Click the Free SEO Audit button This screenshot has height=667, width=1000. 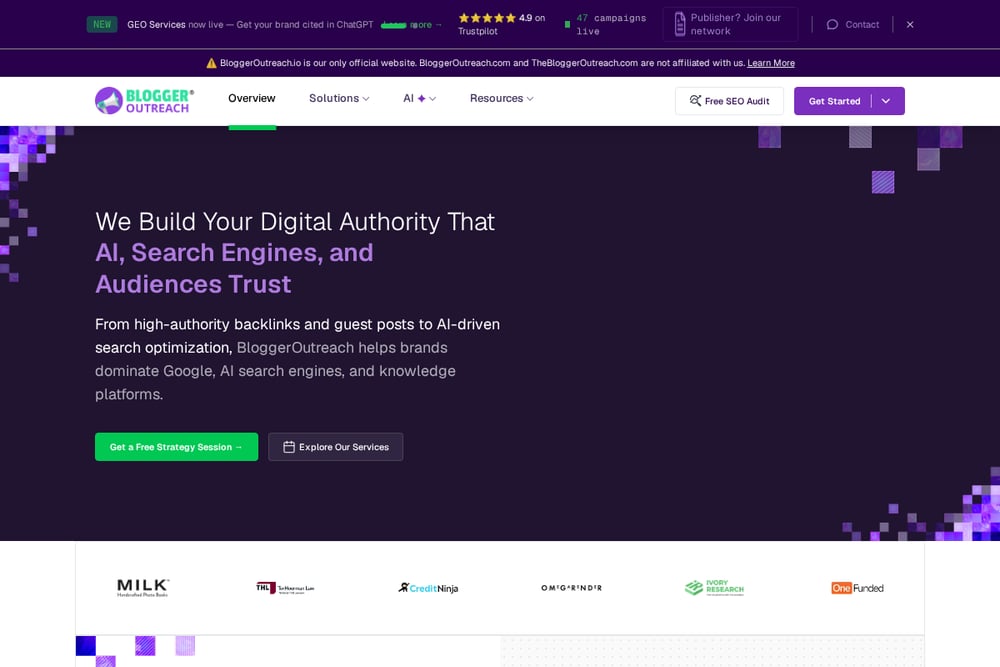(729, 101)
